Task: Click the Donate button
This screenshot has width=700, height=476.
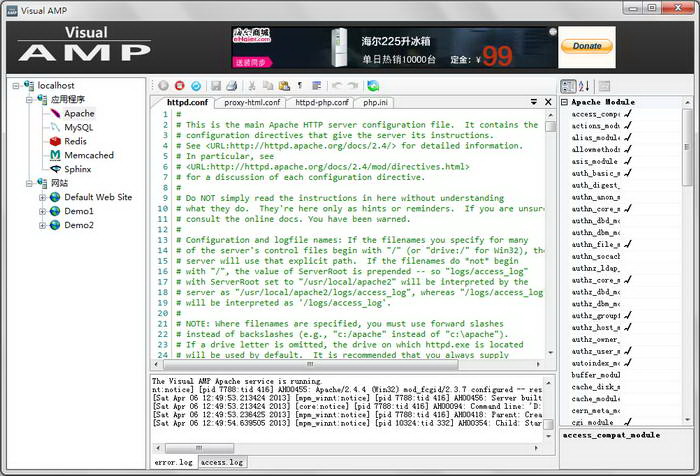Action: point(587,46)
